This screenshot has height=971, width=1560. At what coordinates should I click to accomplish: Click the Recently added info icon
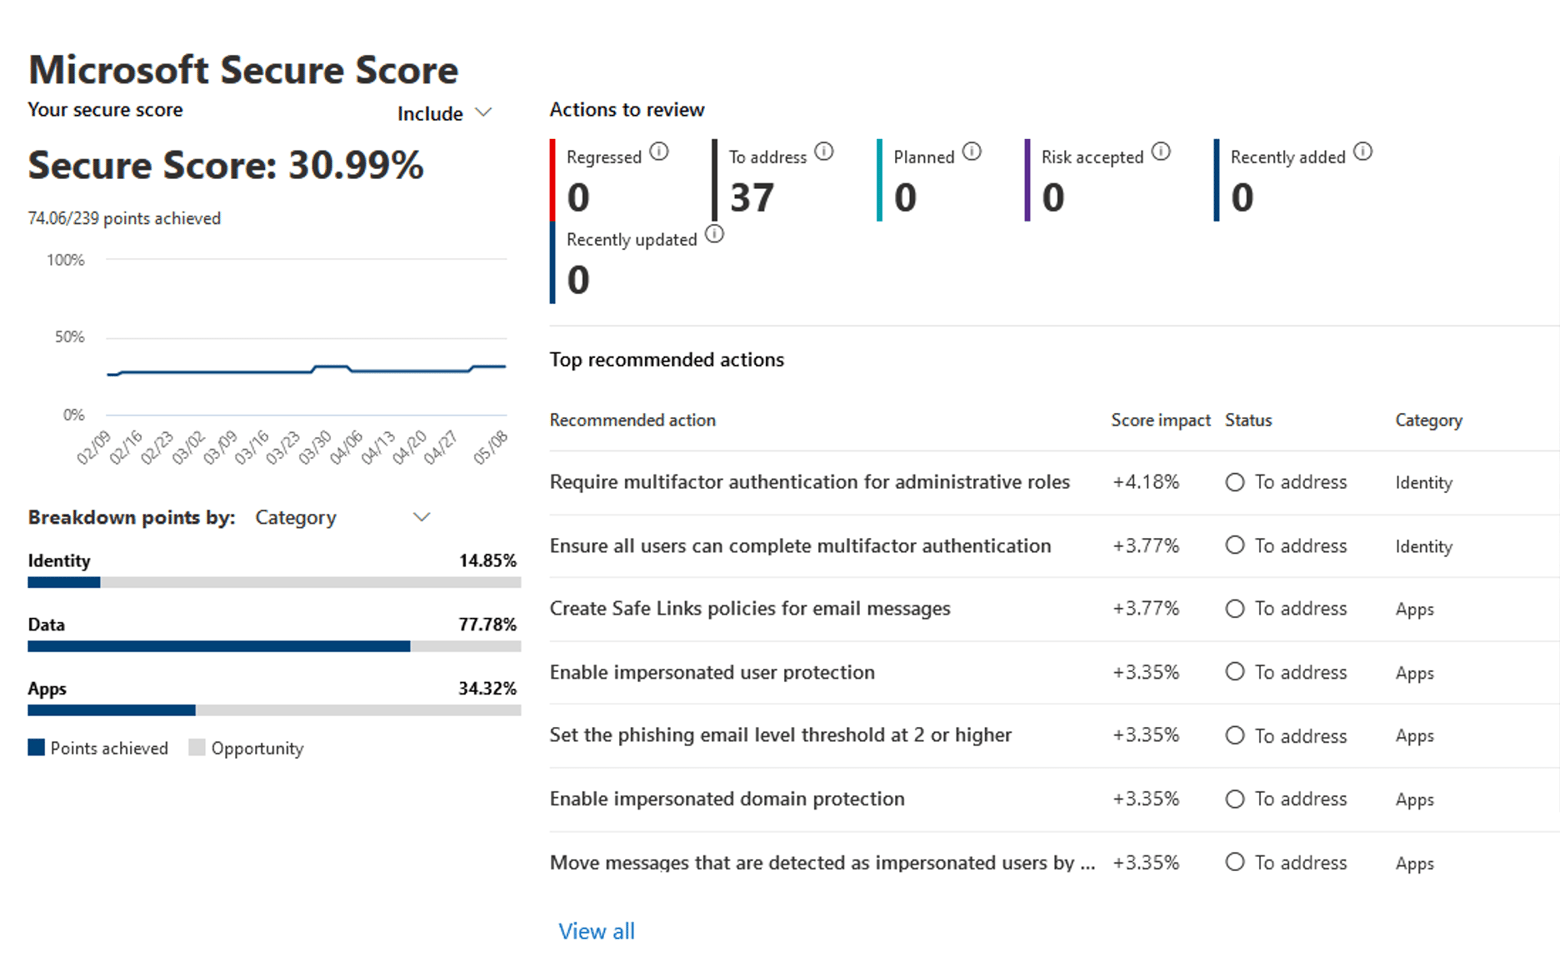point(1363,151)
